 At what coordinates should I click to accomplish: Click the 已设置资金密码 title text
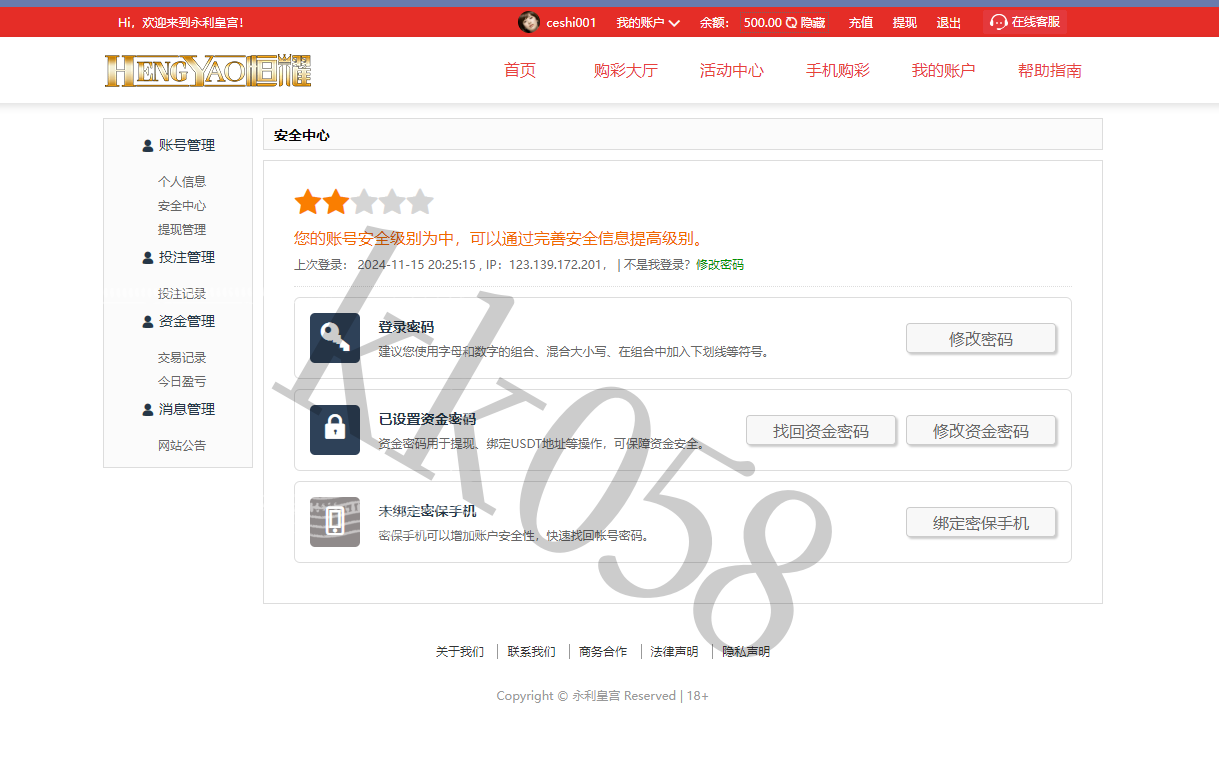coord(427,419)
